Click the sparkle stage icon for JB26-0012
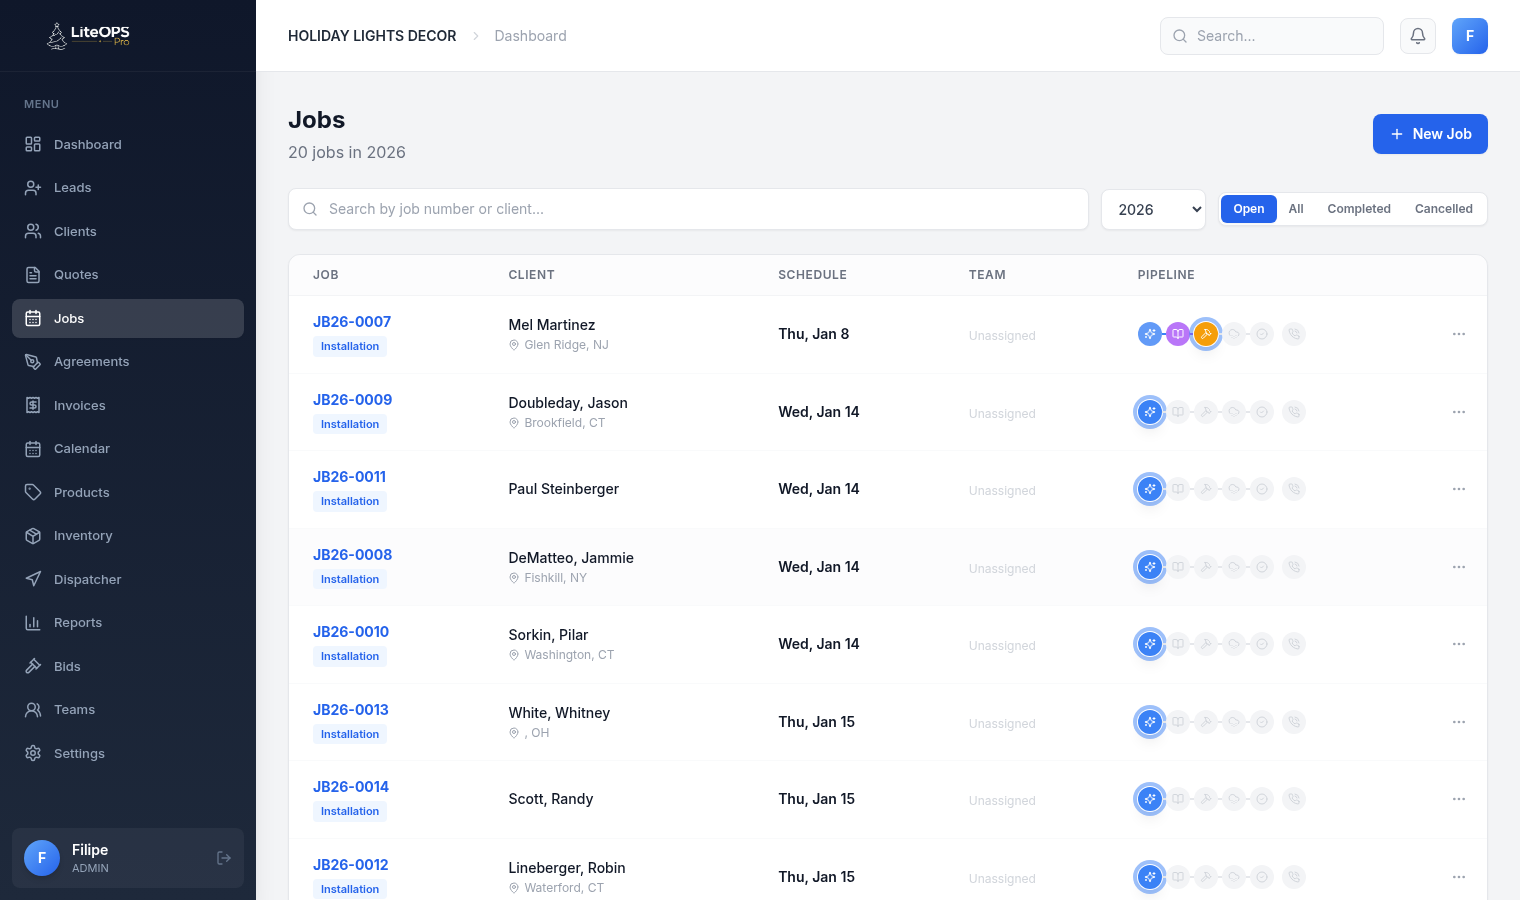Viewport: 1520px width, 900px height. point(1150,877)
